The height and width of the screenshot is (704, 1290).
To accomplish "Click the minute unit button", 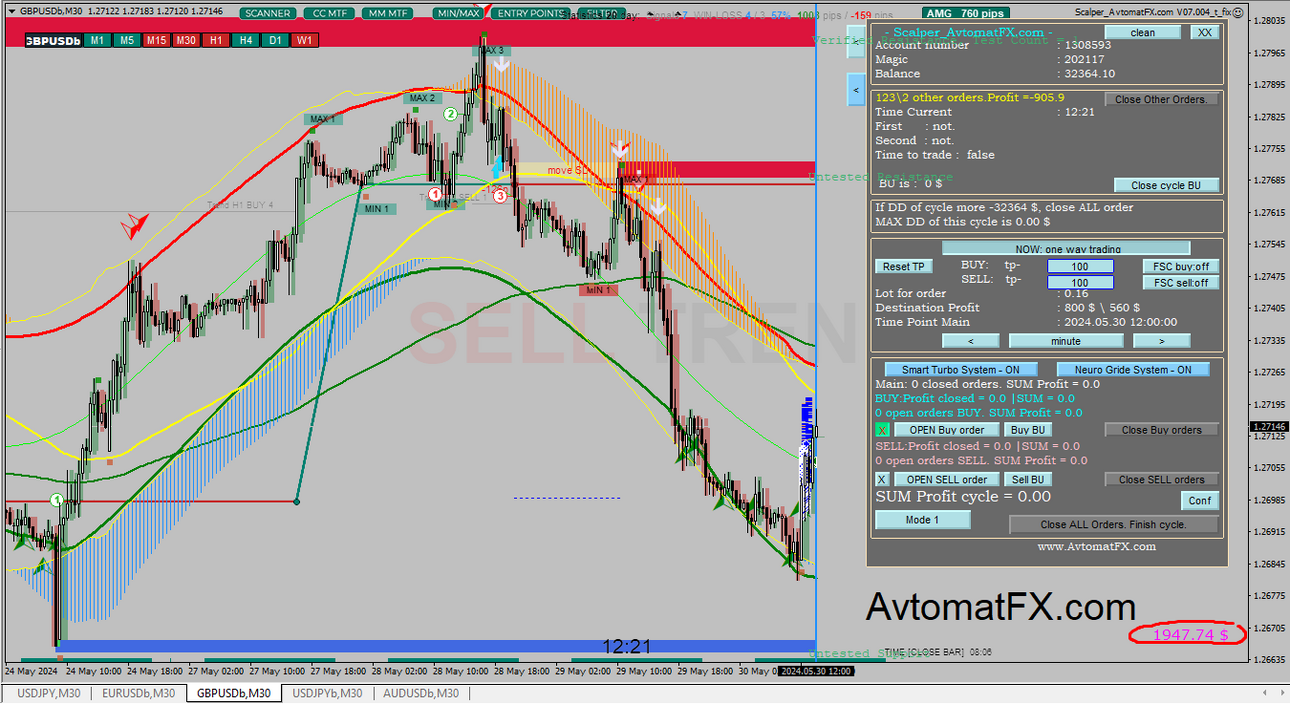I will [1065, 341].
